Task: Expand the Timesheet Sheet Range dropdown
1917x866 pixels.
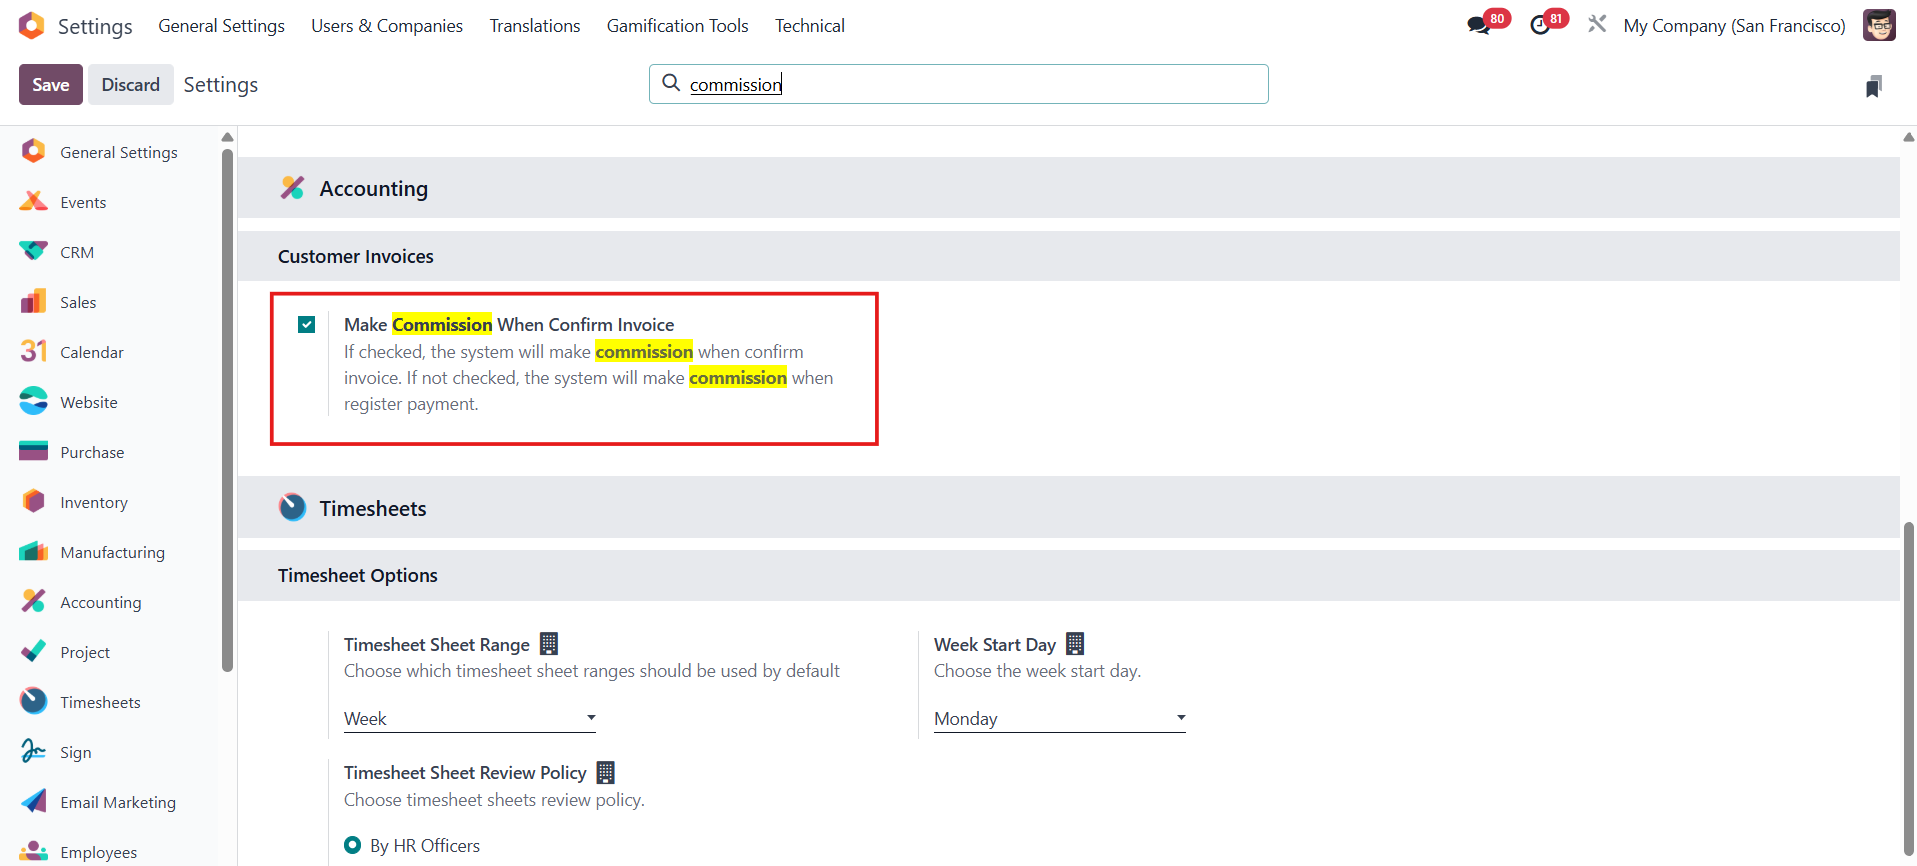Action: 469,719
